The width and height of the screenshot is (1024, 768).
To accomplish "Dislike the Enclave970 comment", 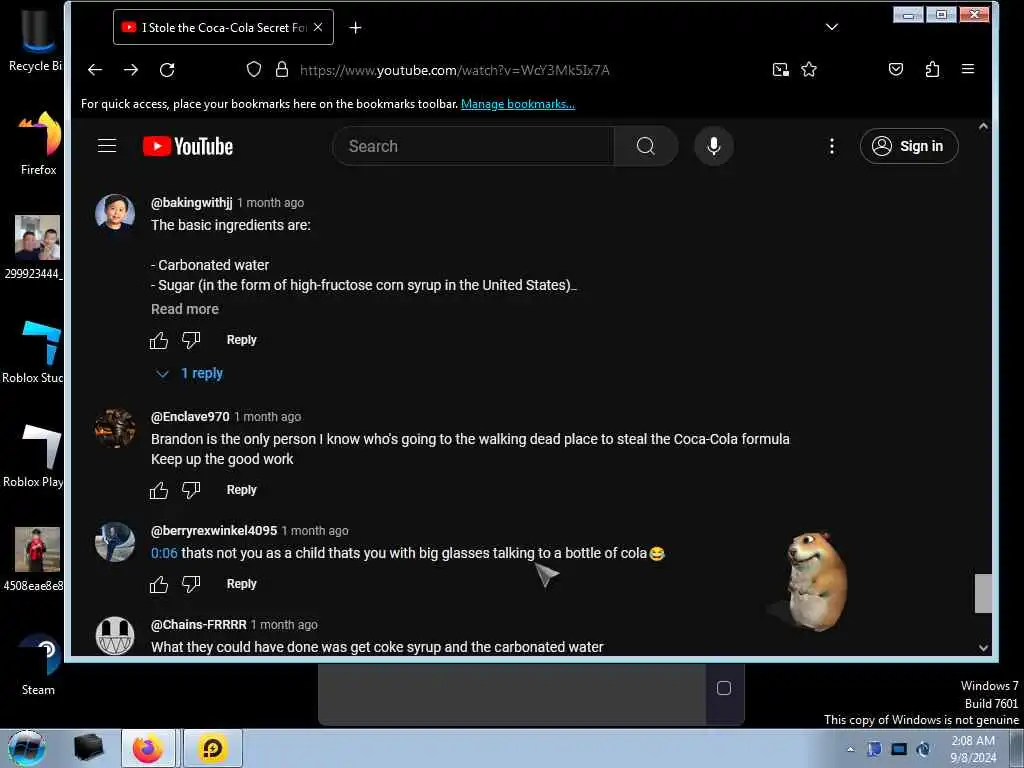I will 191,490.
